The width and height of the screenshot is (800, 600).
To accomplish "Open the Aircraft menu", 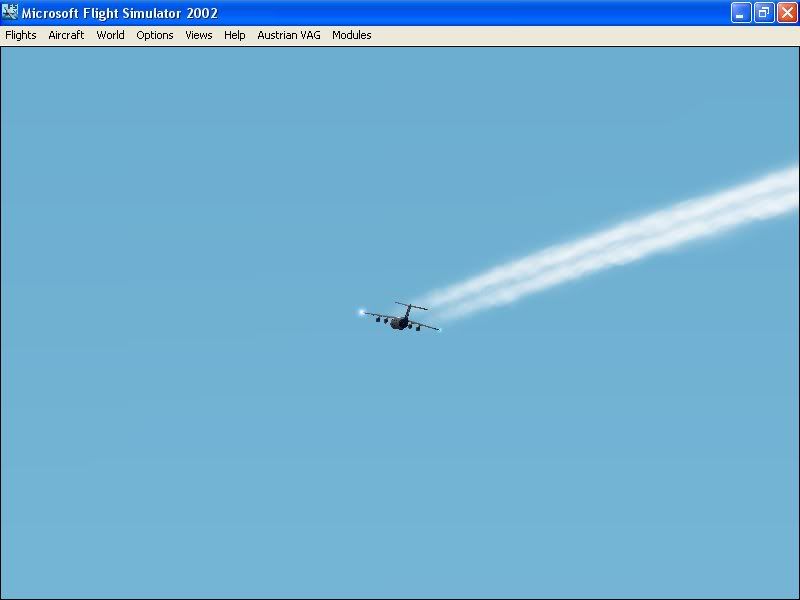I will pos(66,35).
